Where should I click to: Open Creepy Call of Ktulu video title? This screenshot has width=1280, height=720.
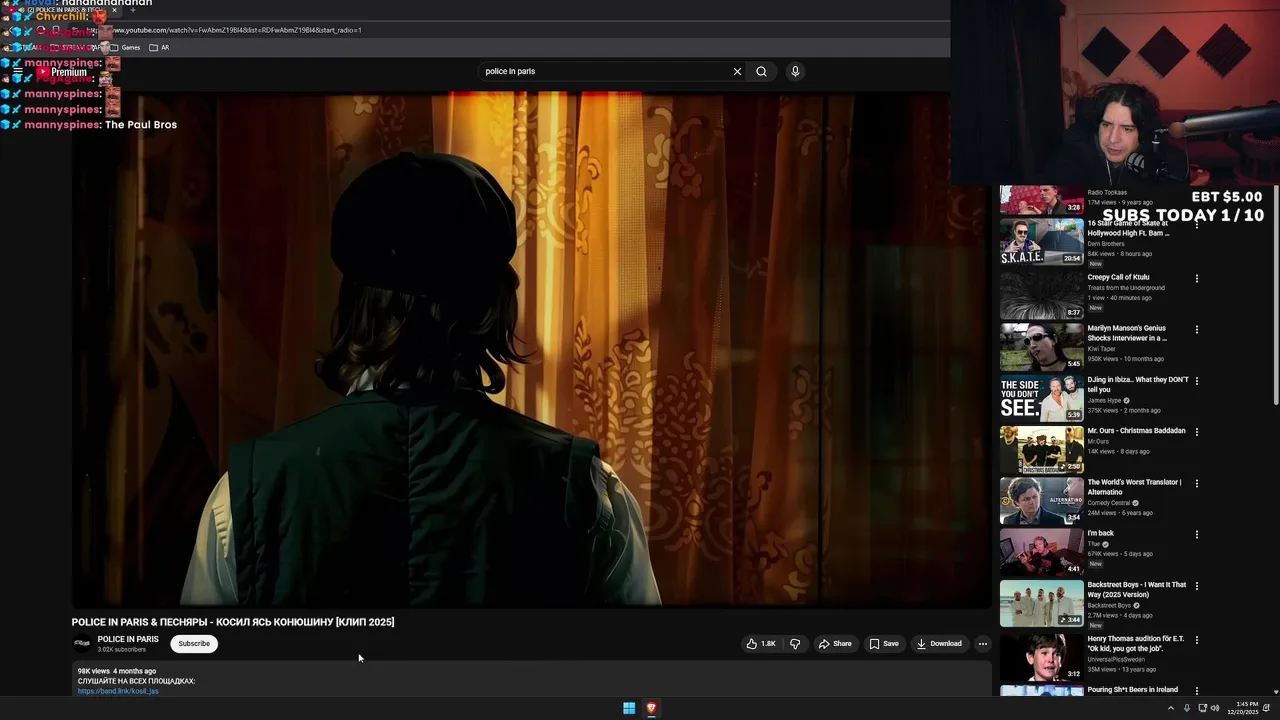tap(1118, 277)
